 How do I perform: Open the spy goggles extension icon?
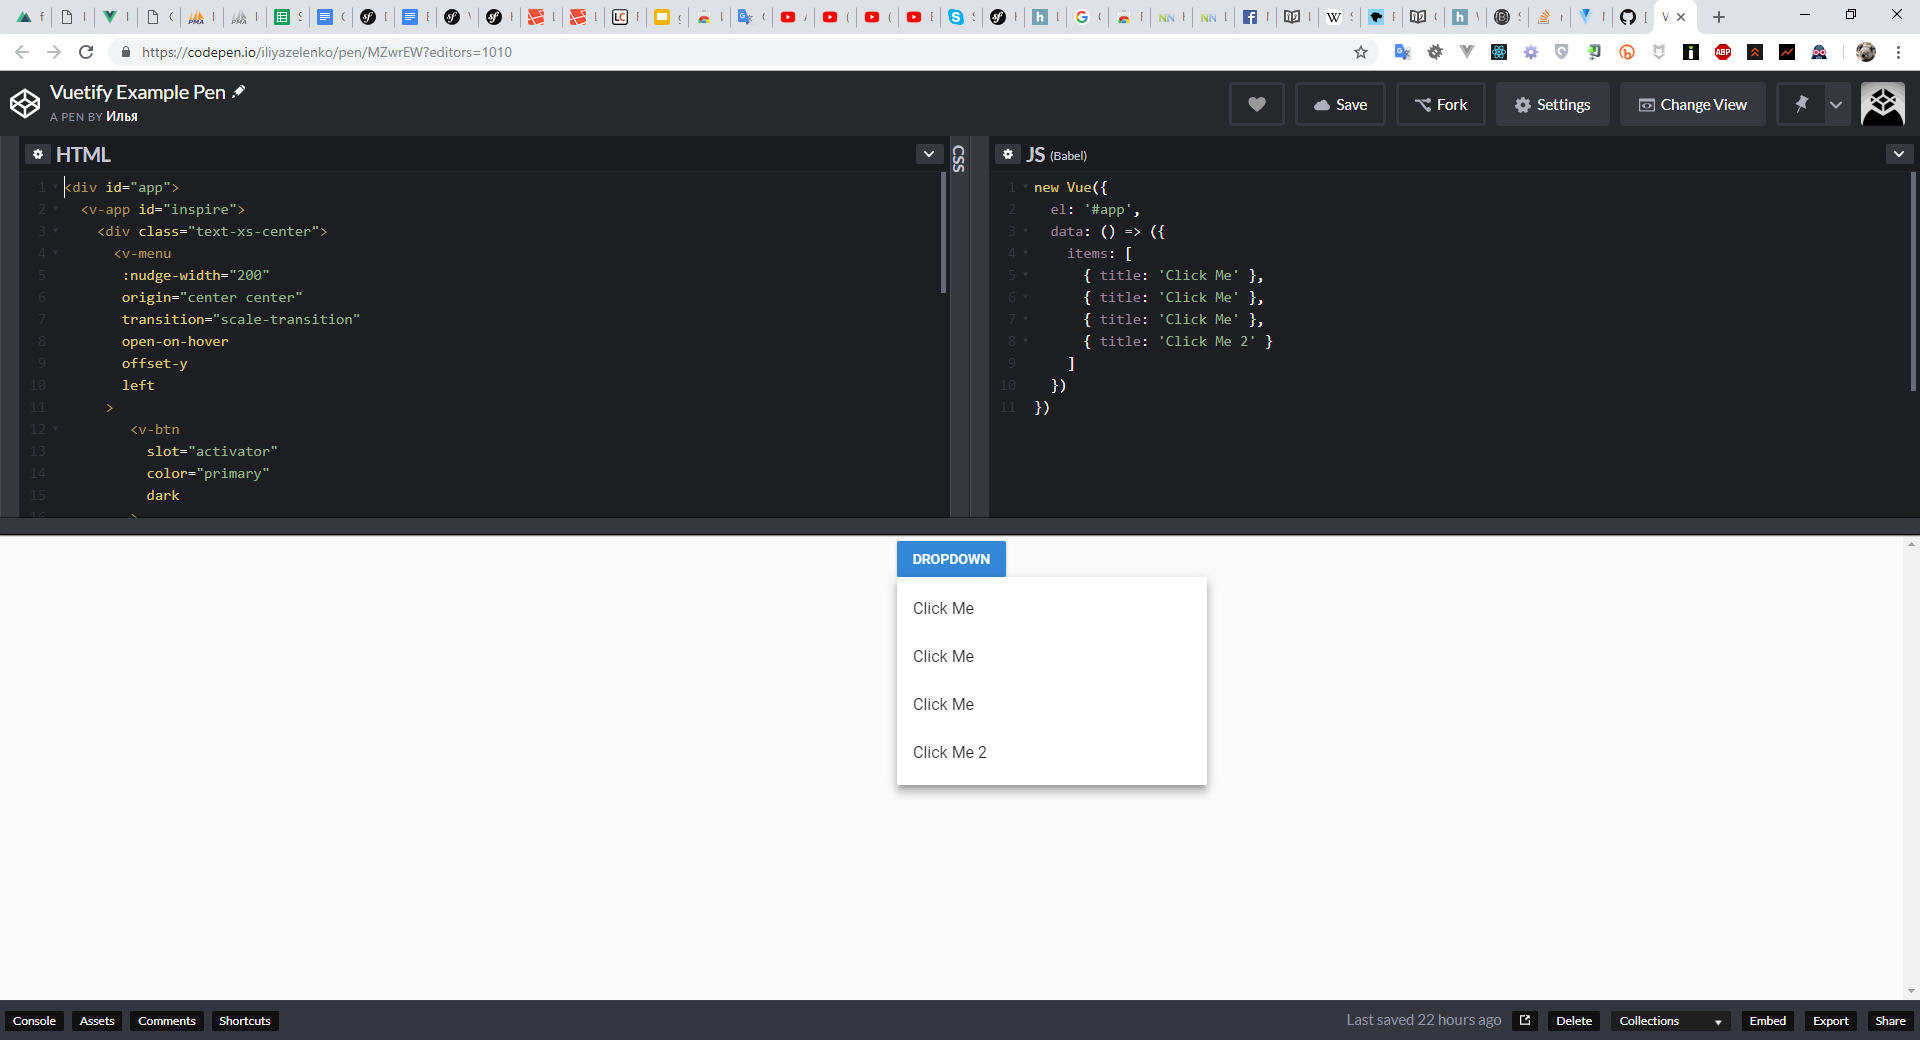pos(1819,52)
